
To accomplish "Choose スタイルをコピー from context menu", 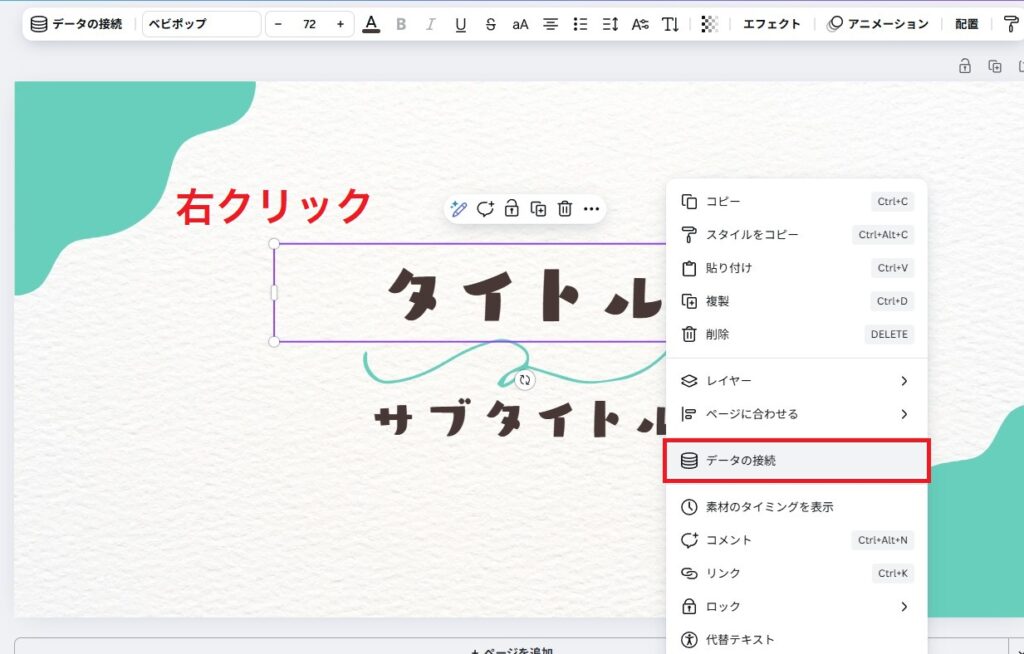I will point(752,235).
